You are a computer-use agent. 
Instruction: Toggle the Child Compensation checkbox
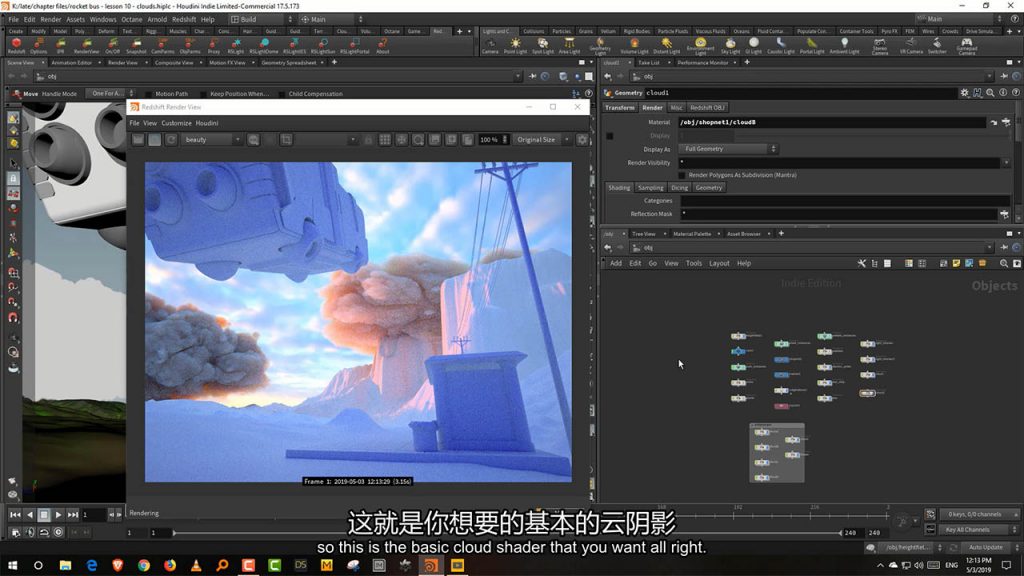coord(280,94)
